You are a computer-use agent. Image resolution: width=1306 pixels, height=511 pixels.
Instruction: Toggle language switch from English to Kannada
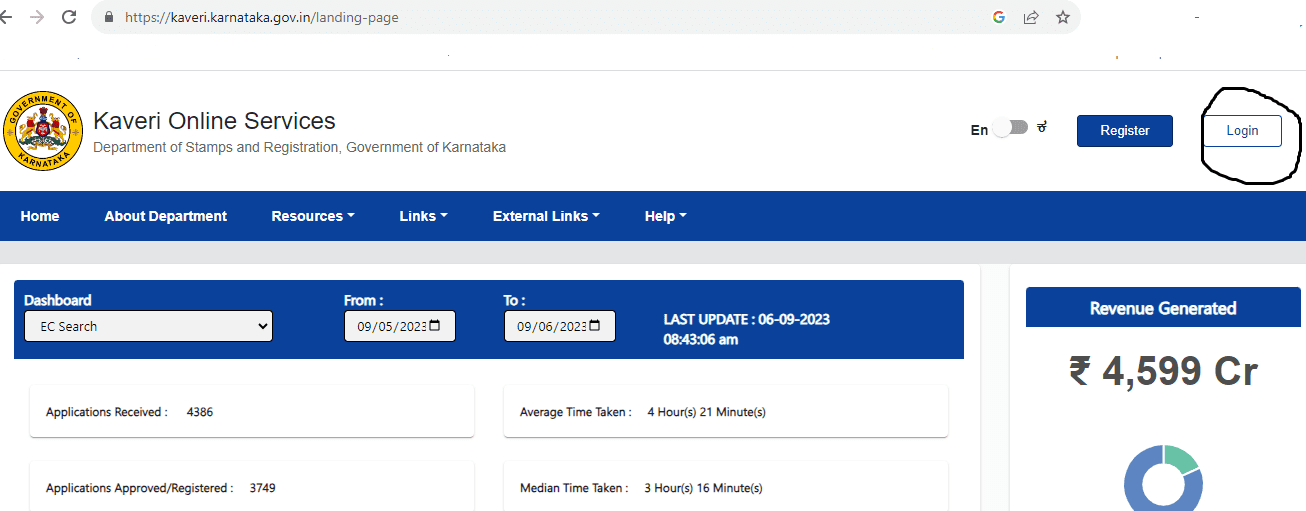pos(1011,128)
